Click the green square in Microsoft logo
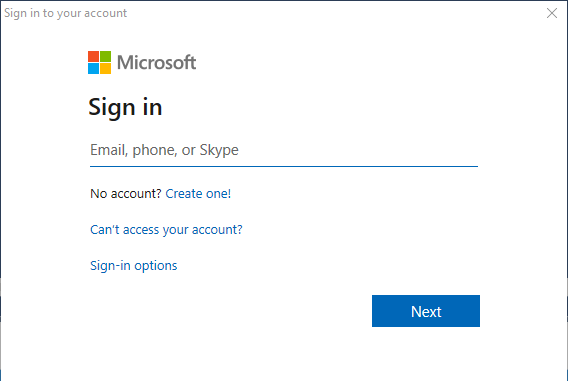The width and height of the screenshot is (568, 381). click(x=105, y=56)
